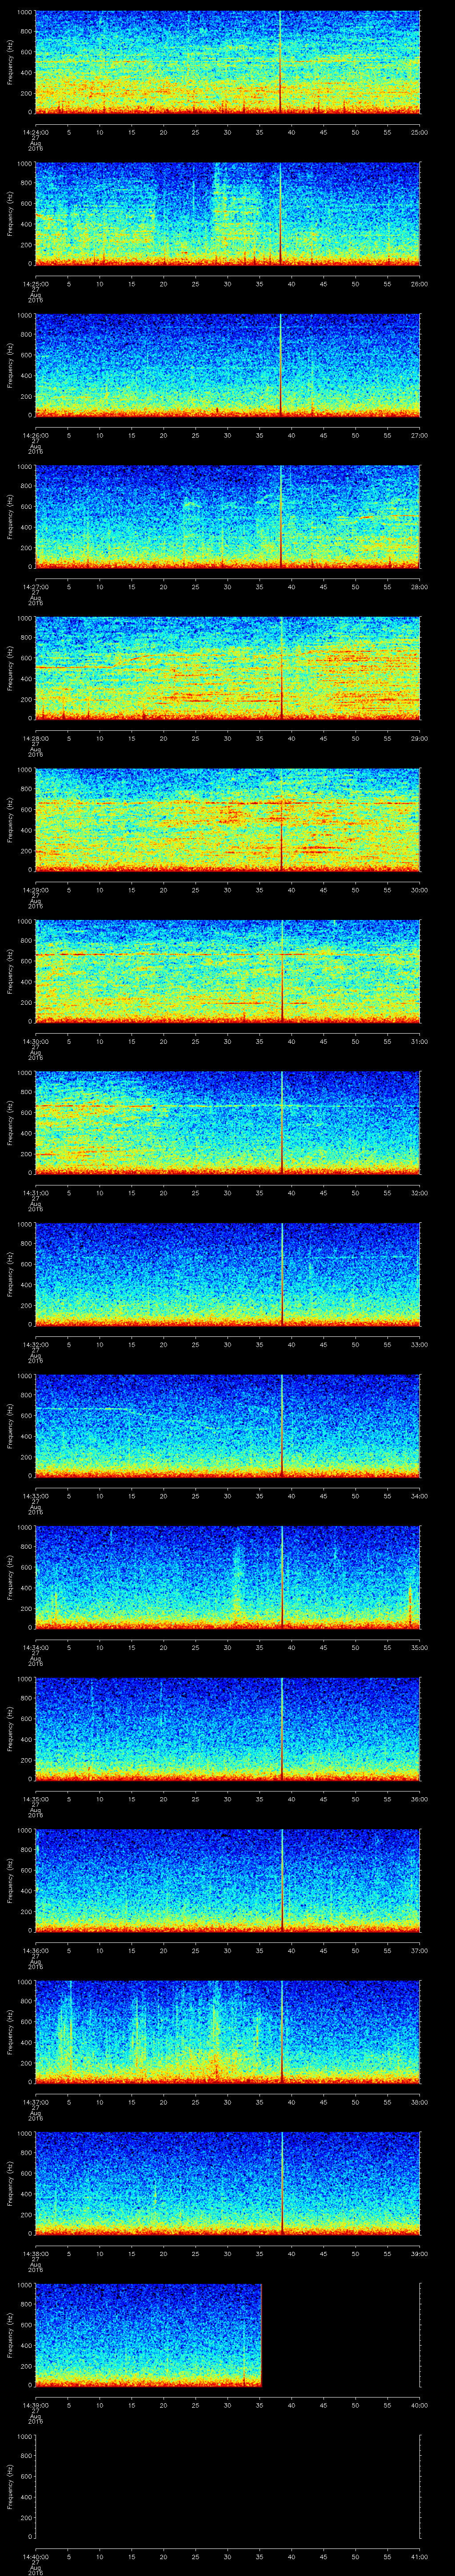
Task: Click the 35:00 end time label
Action: 419,1647
